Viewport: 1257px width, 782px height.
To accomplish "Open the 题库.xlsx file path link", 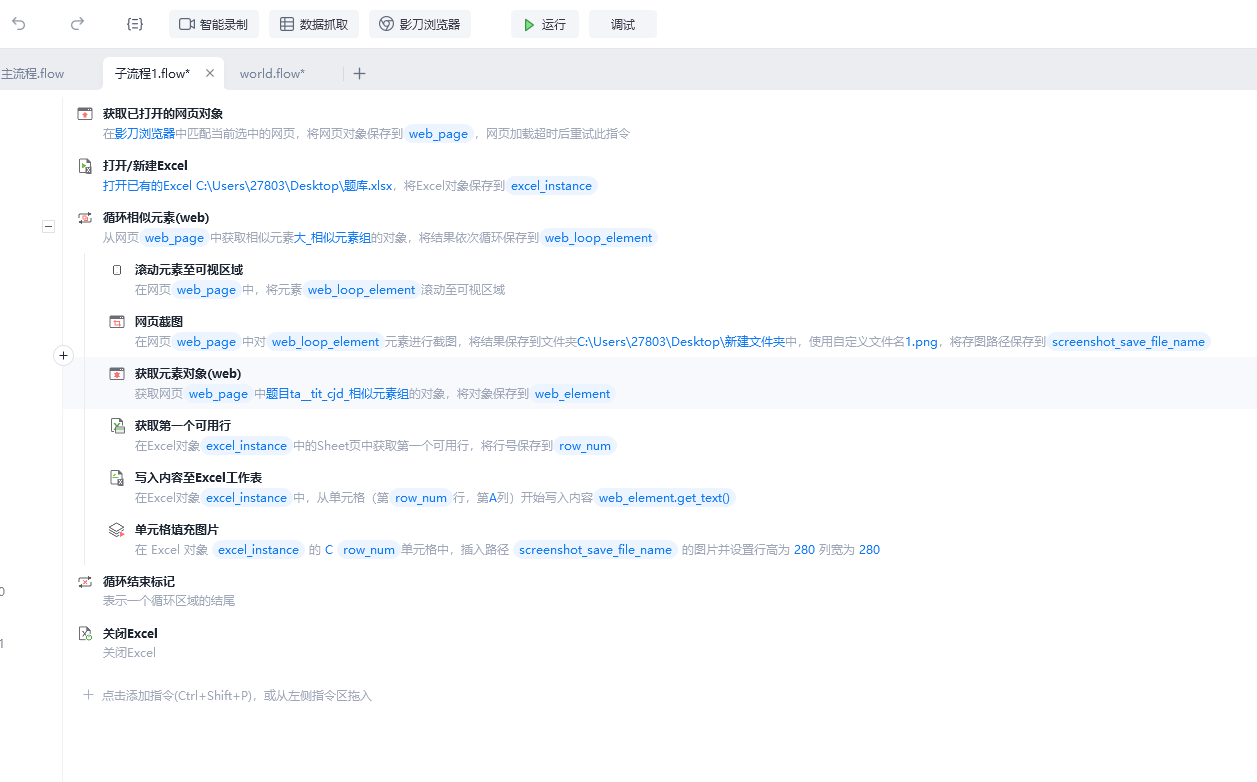I will pyautogui.click(x=294, y=185).
